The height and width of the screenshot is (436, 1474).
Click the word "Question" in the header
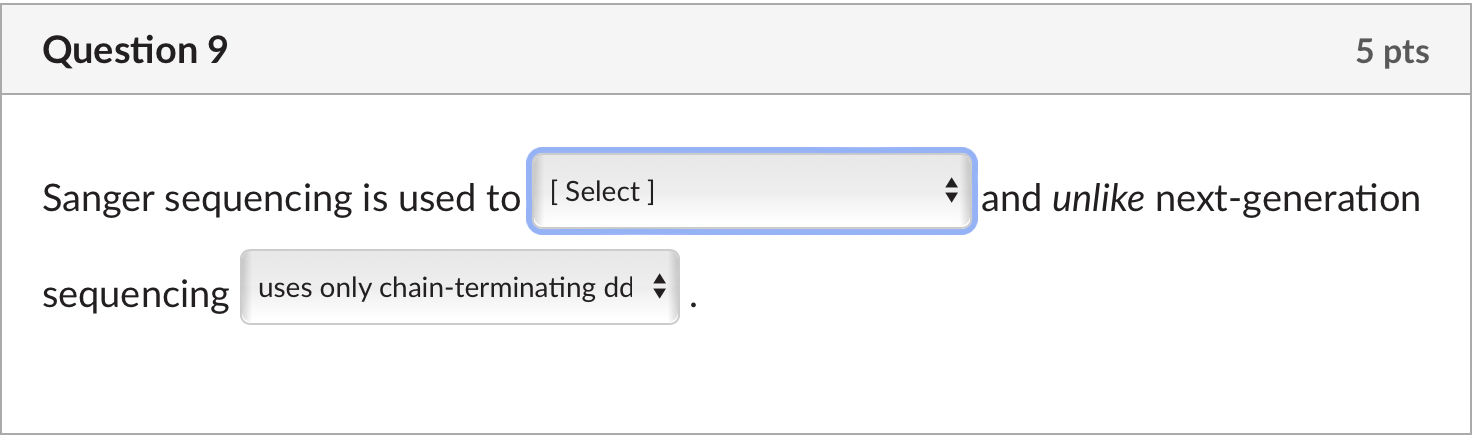(120, 51)
